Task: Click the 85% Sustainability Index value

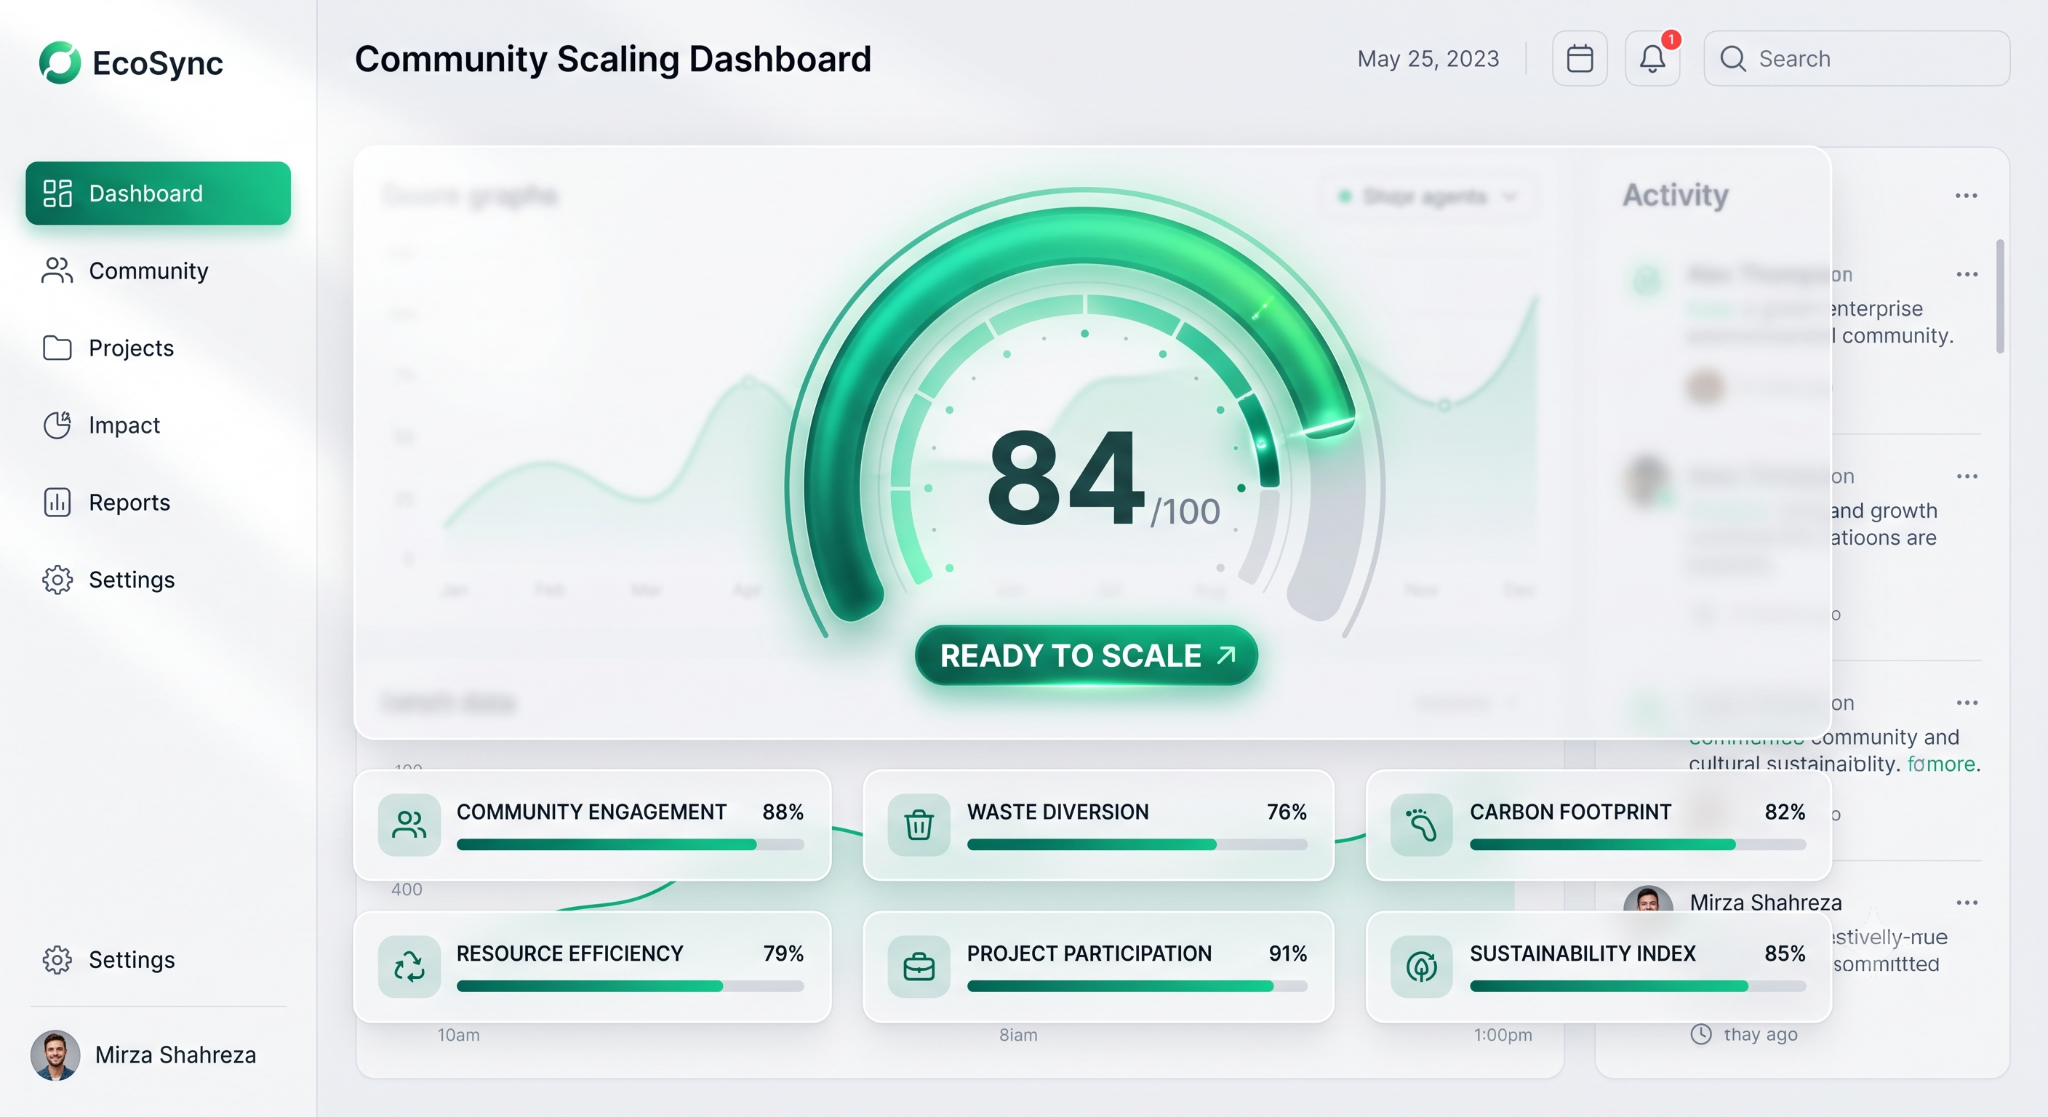Action: click(x=1785, y=954)
